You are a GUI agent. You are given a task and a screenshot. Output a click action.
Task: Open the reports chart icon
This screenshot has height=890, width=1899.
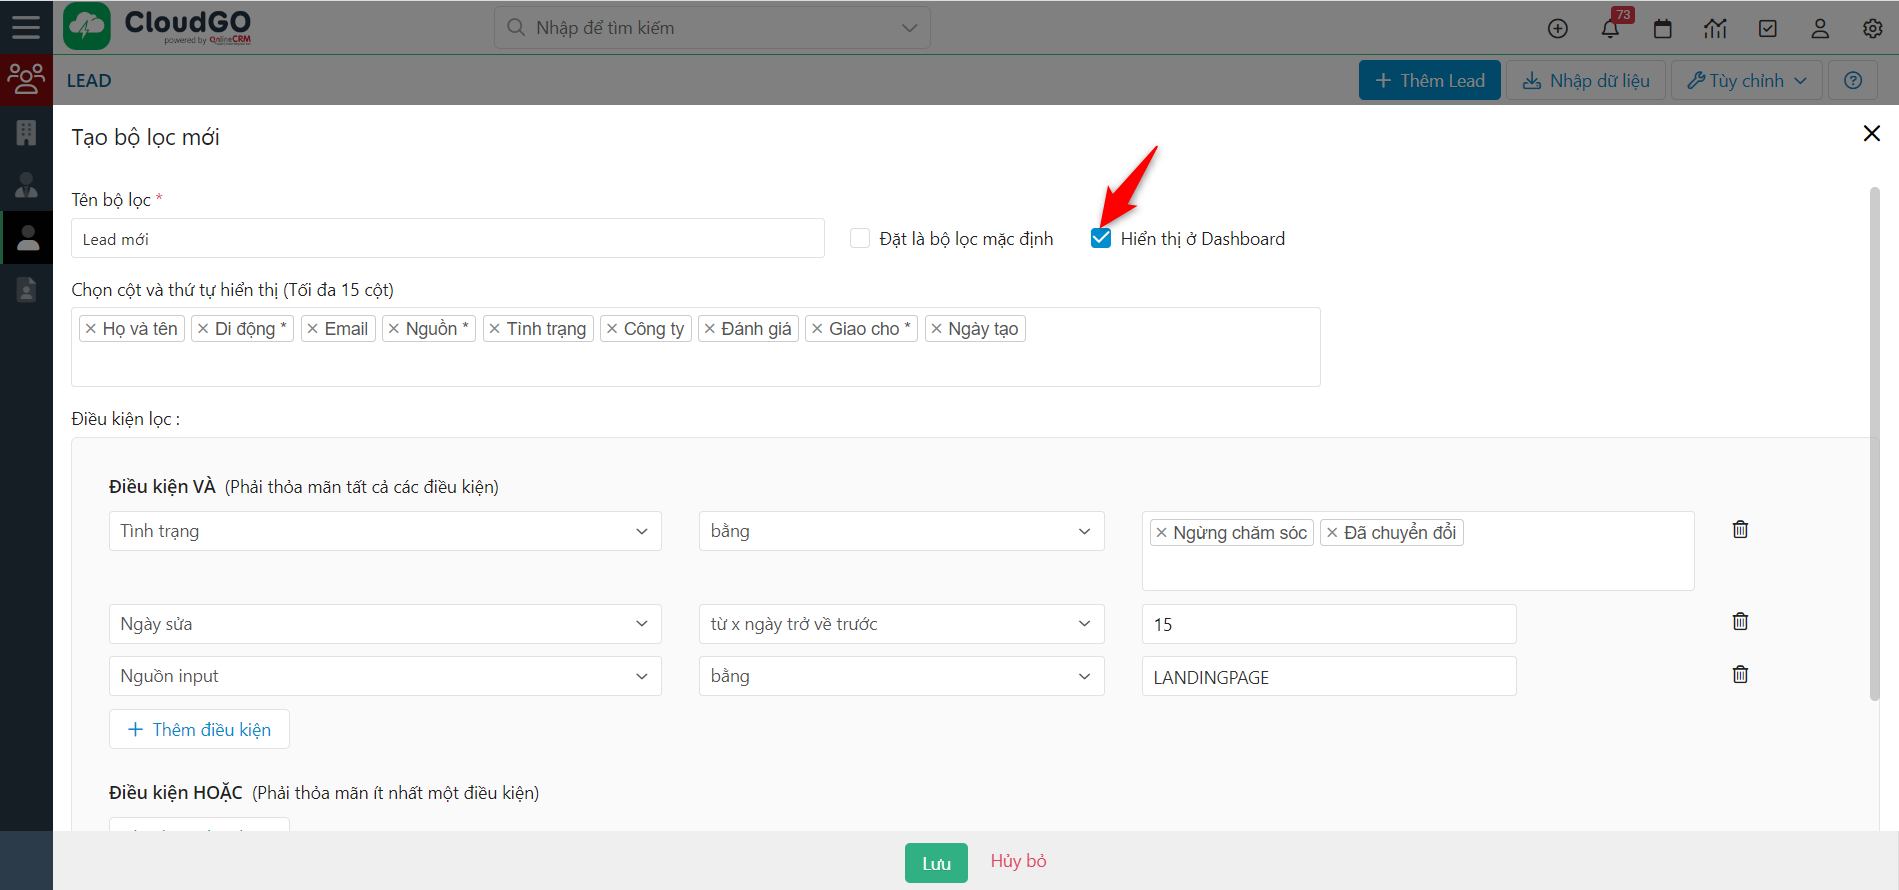(x=1715, y=29)
